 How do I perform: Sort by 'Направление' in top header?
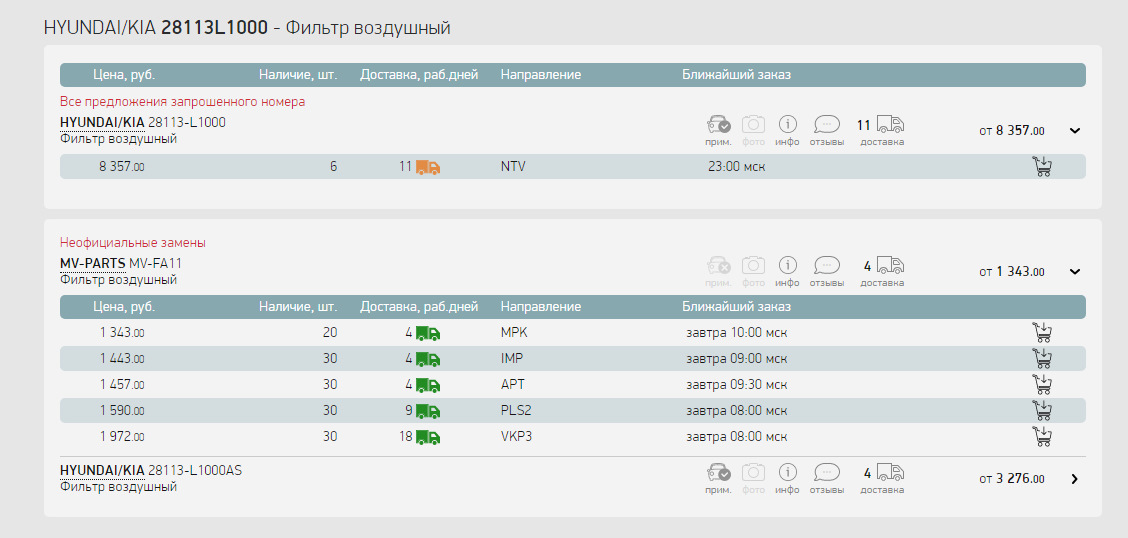pos(540,75)
